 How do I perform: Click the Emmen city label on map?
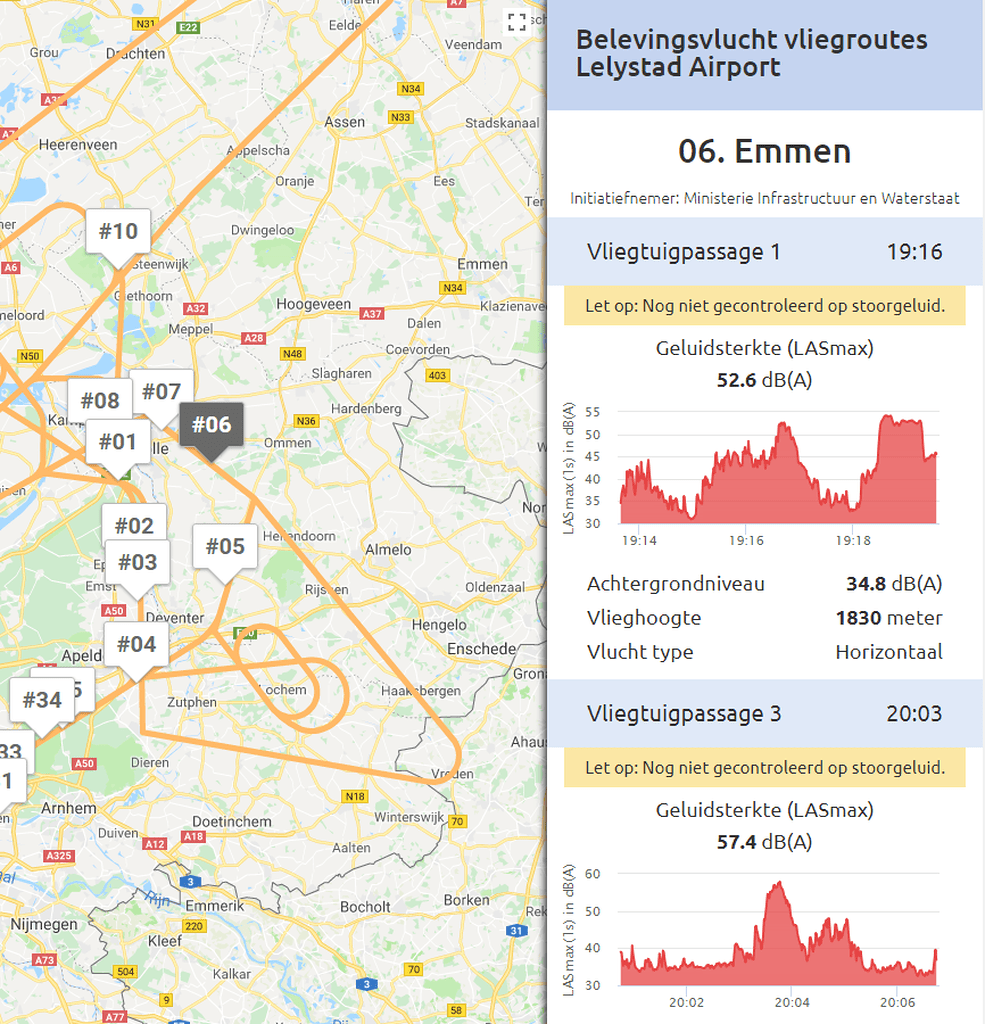click(482, 264)
